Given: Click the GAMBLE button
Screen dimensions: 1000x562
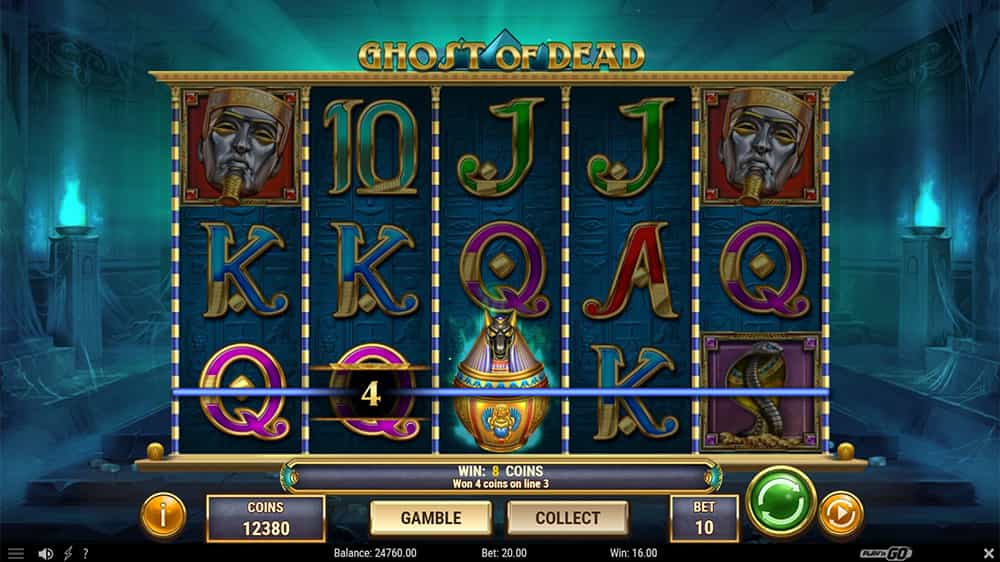Looking at the screenshot, I should click(431, 517).
